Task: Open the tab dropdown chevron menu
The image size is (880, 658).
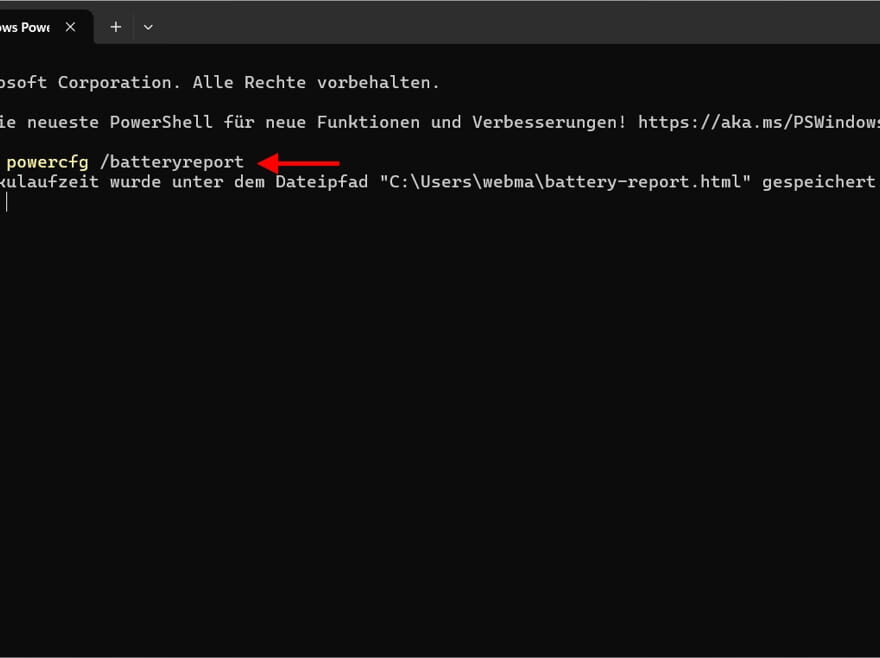Action: click(148, 27)
